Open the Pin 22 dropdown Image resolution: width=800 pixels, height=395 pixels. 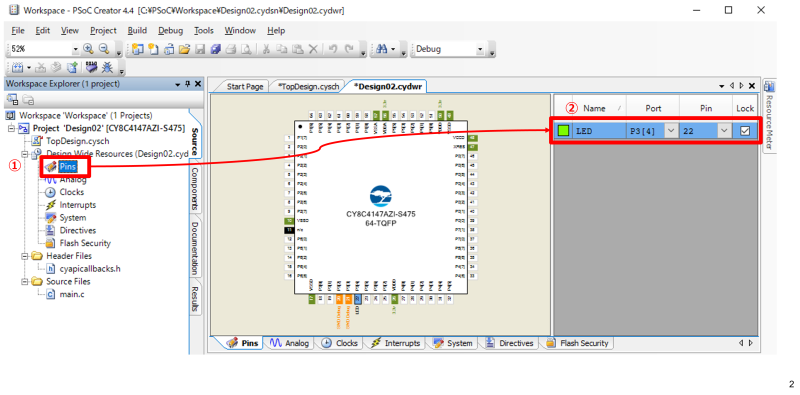tap(723, 131)
